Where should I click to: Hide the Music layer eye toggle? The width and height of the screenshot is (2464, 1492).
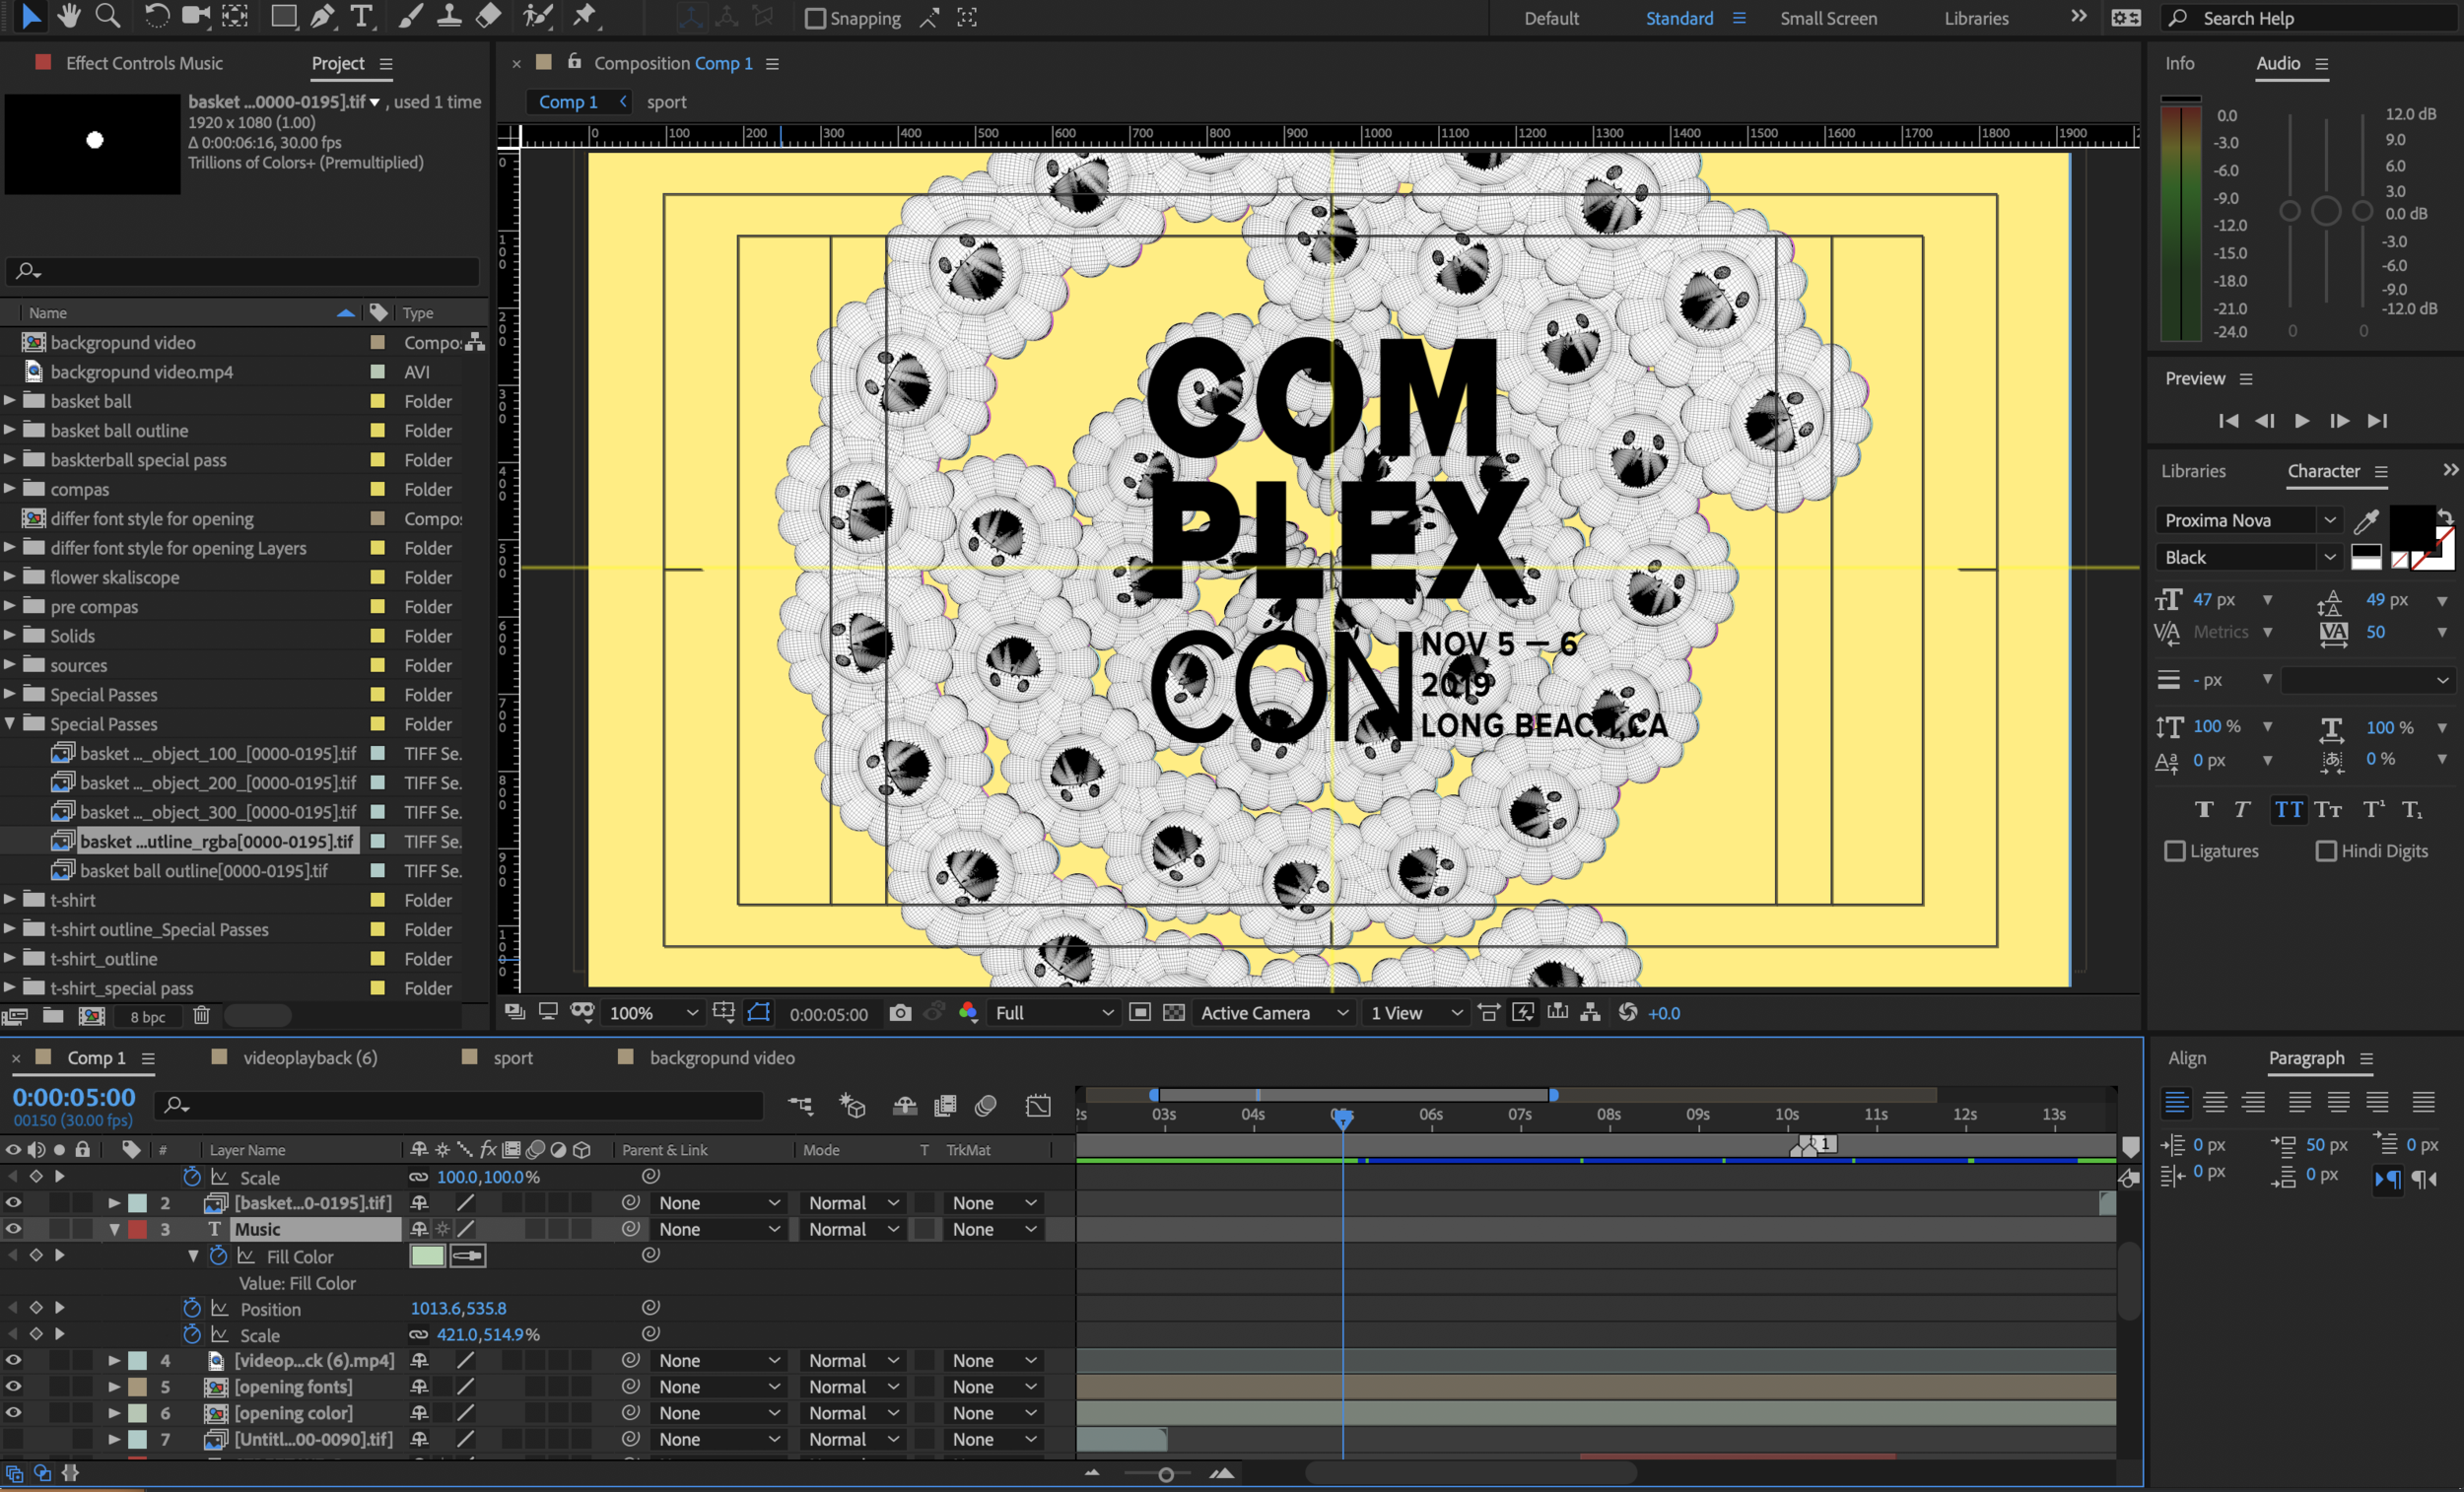pos(13,1229)
